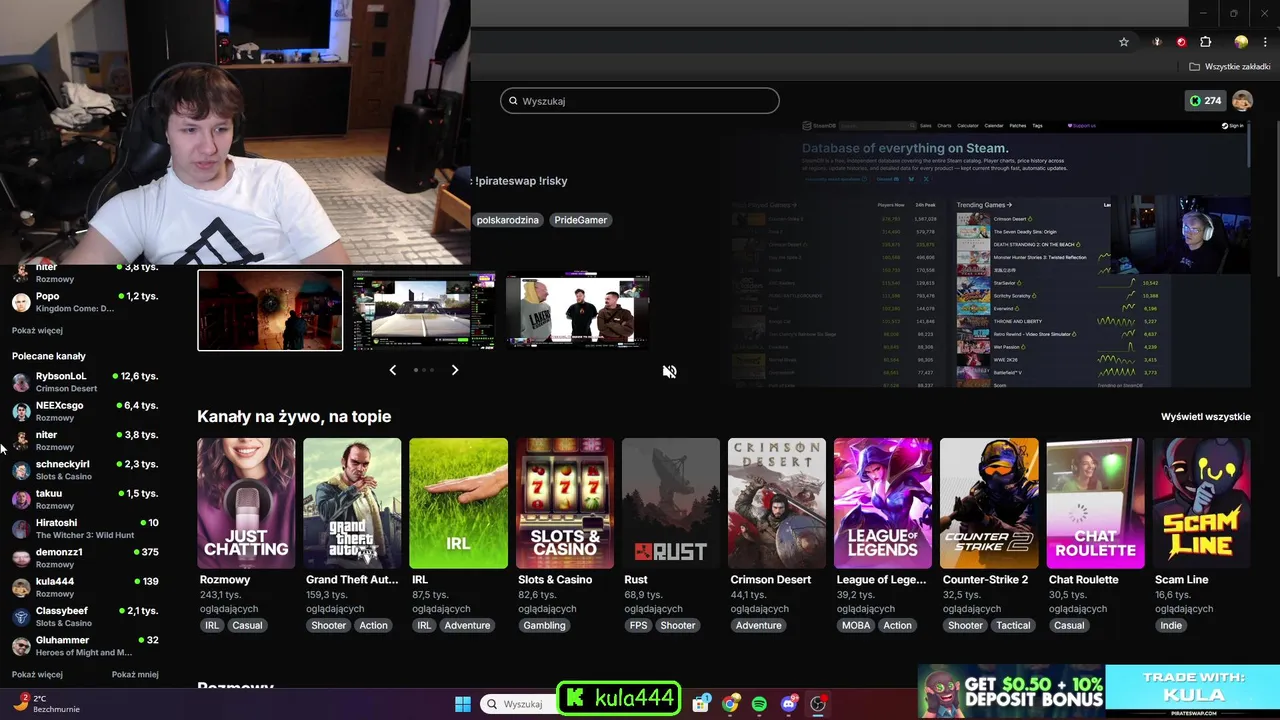The image size is (1280, 720).
Task: Focus the Windows taskbar Wyszukaj search box
Action: tap(517, 704)
